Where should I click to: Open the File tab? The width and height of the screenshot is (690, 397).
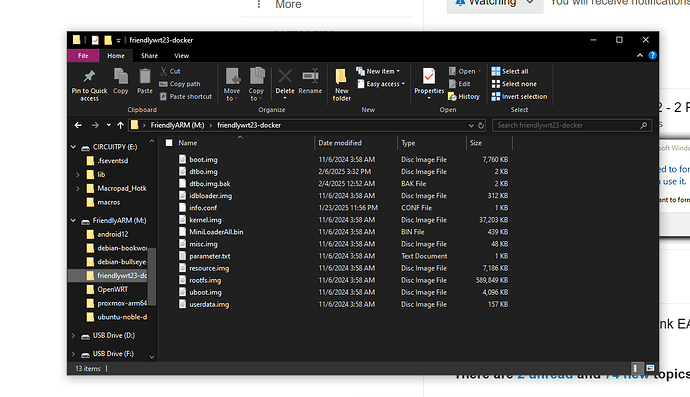click(x=83, y=56)
